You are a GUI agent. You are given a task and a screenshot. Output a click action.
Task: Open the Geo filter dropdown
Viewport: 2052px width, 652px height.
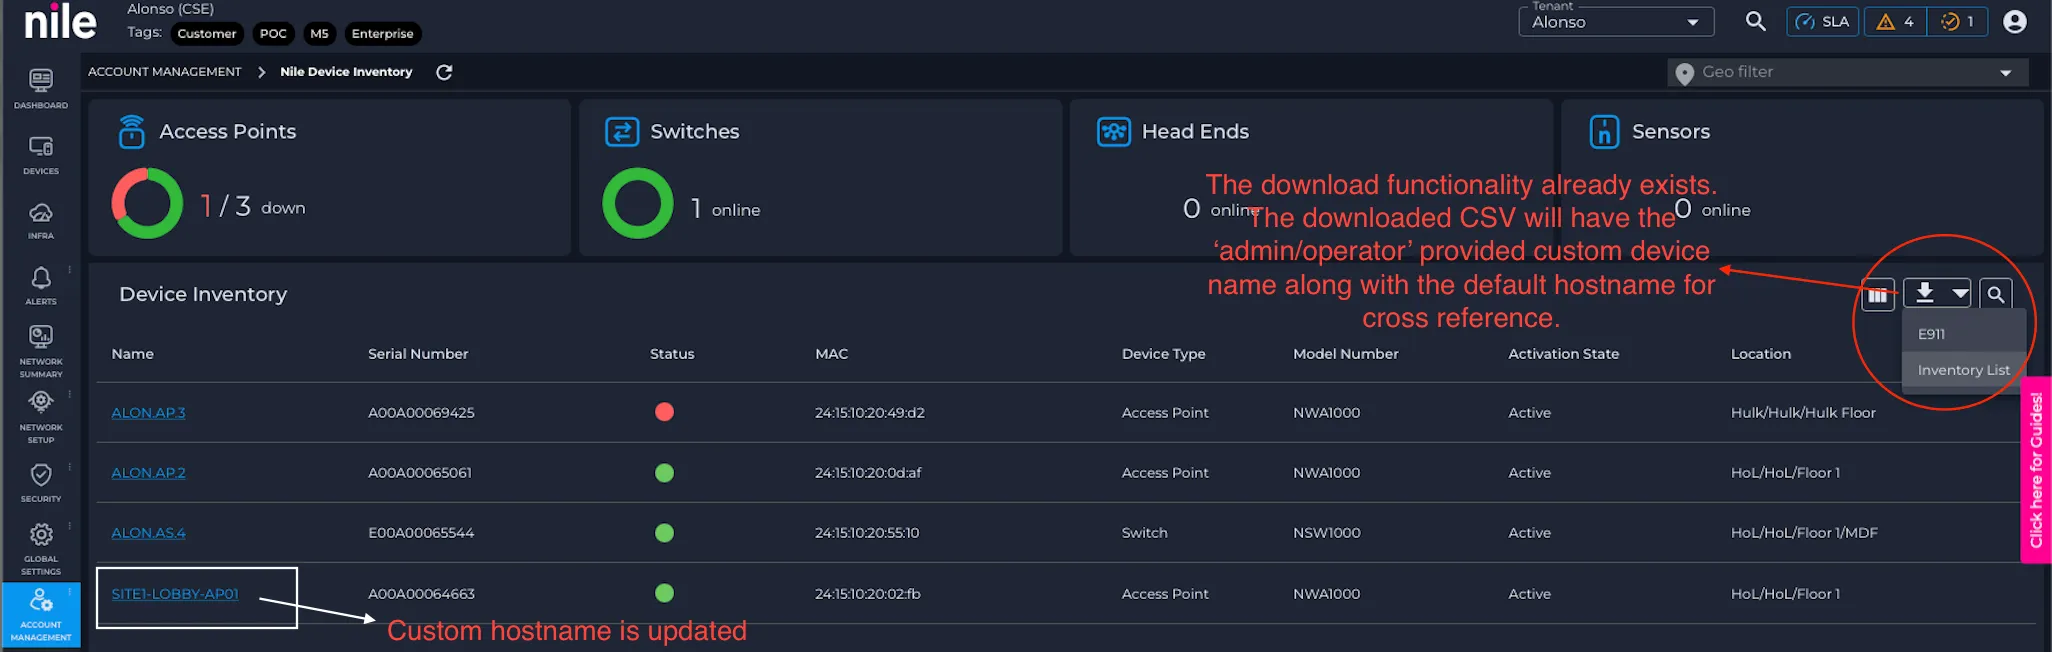coord(1848,72)
